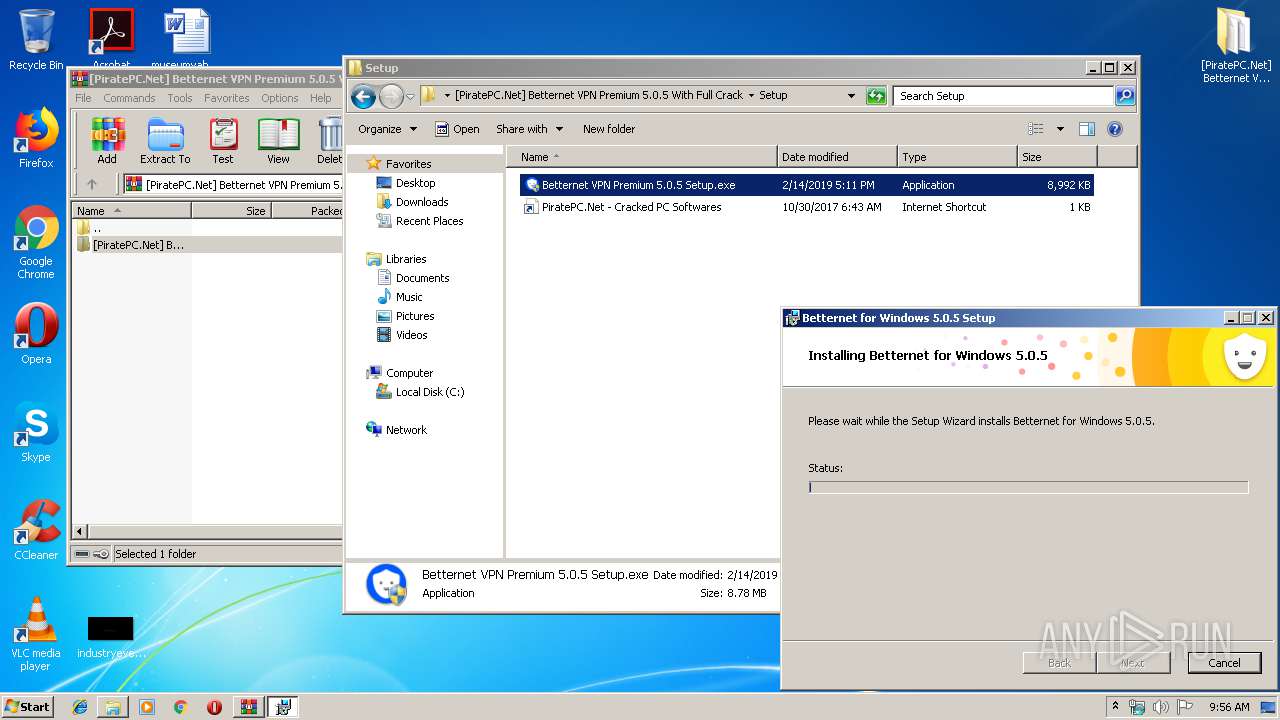Go back in Explorer Setup window

(363, 96)
